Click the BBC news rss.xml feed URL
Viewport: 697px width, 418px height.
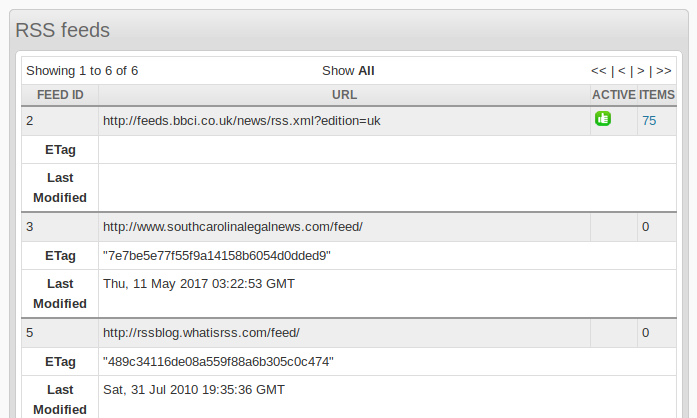(241, 121)
